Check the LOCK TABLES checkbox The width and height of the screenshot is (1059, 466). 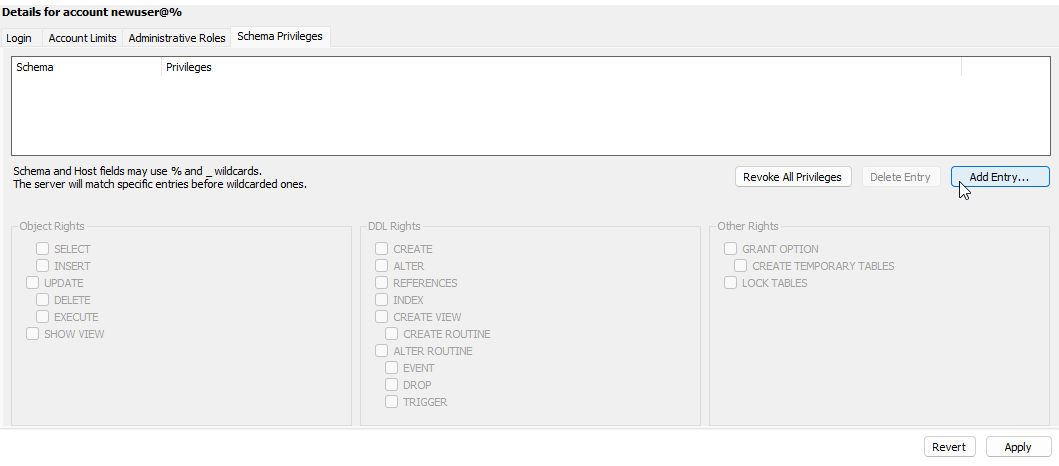[731, 283]
